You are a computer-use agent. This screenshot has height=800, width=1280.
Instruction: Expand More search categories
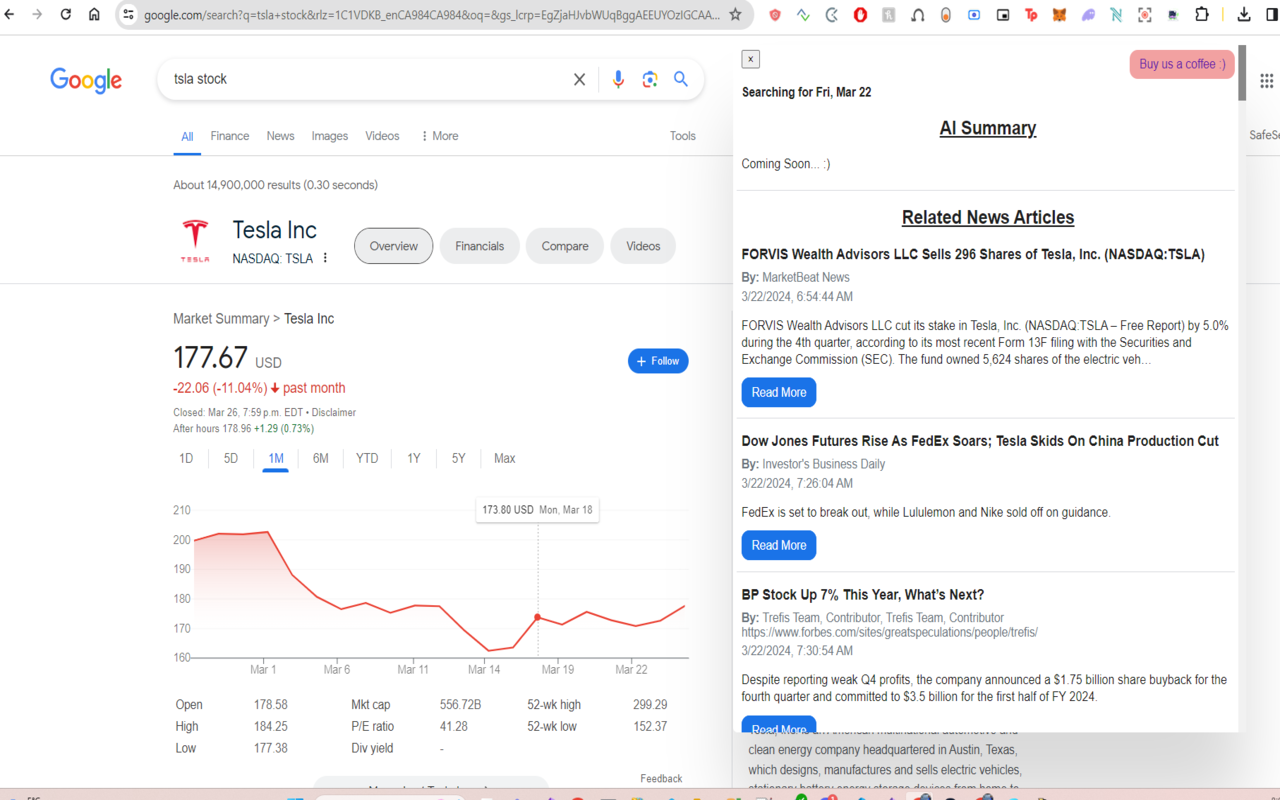(438, 135)
